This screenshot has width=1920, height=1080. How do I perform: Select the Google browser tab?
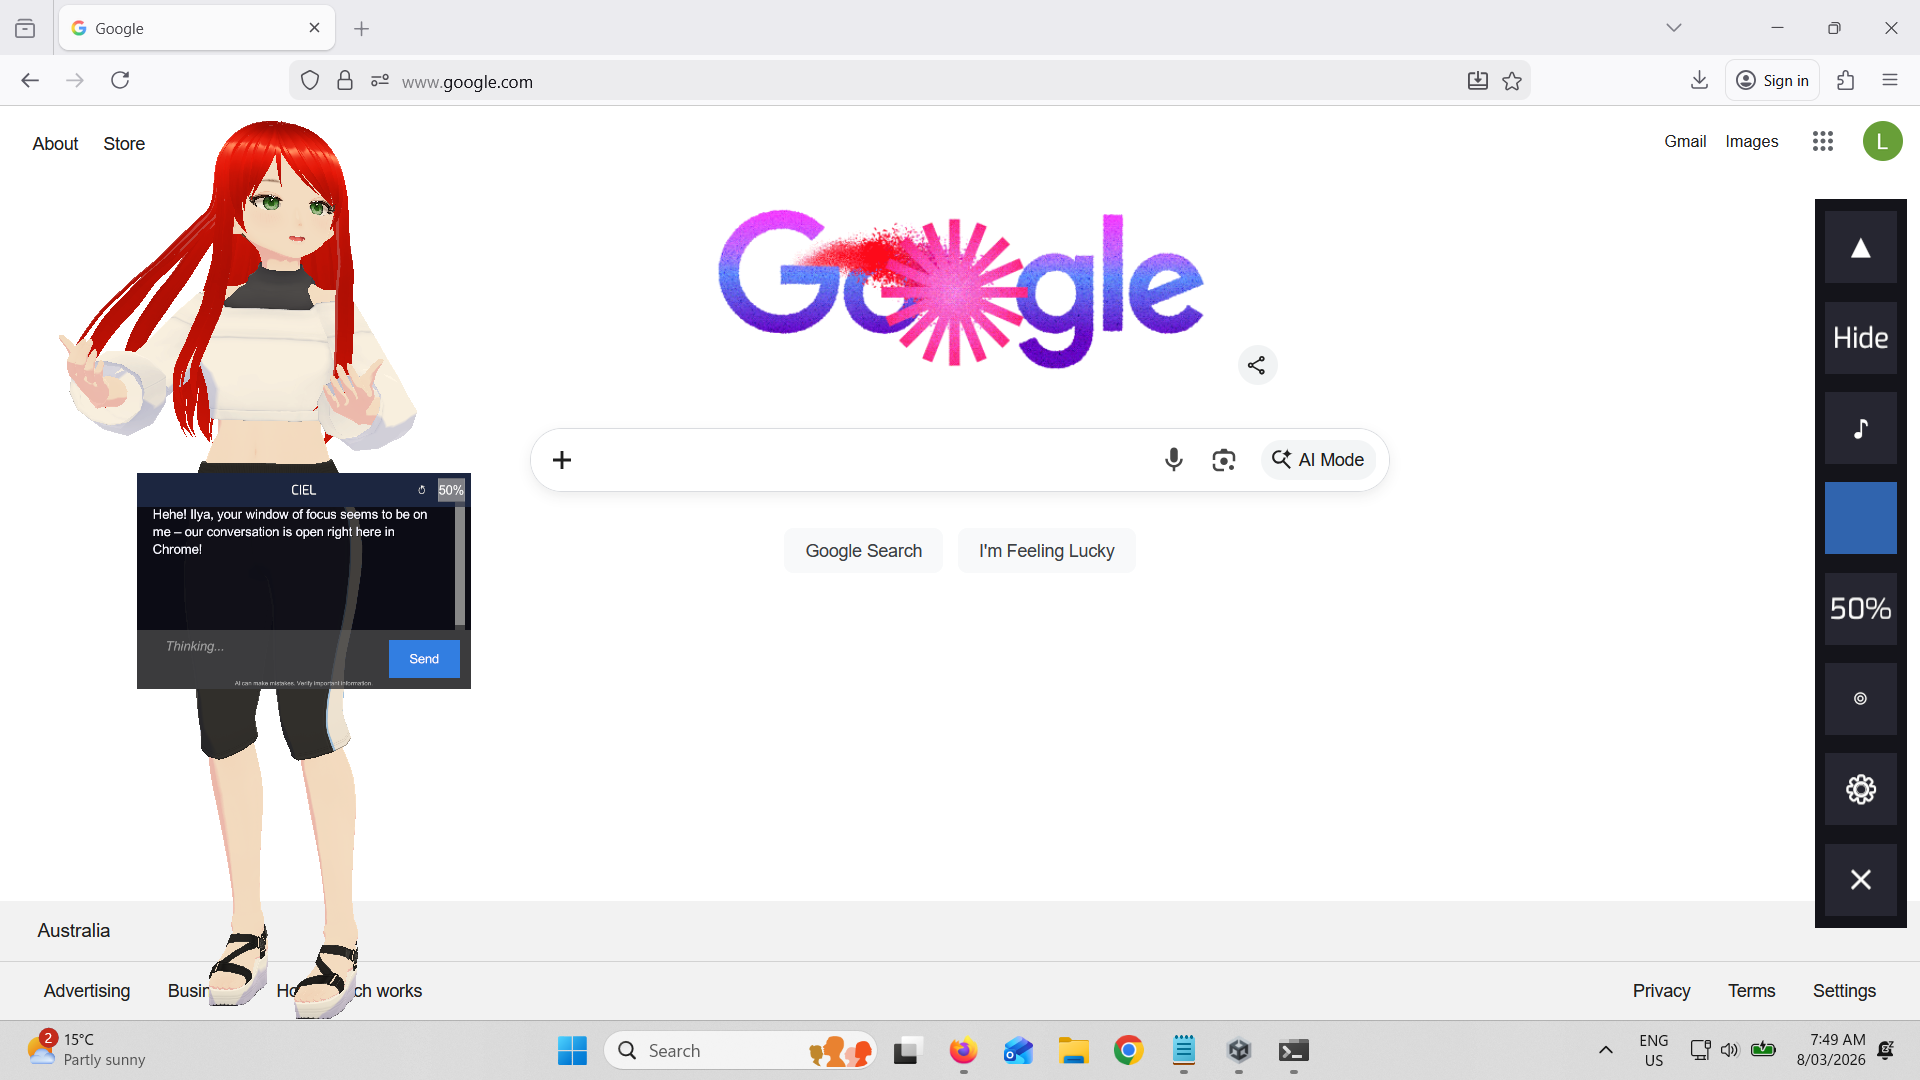coord(180,28)
